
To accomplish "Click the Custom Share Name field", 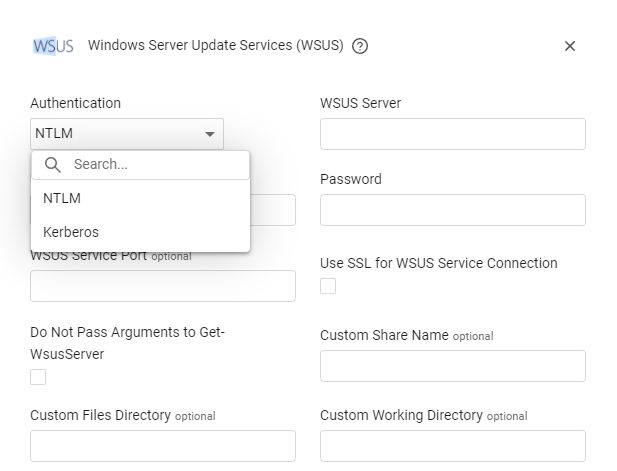I will pyautogui.click(x=453, y=366).
